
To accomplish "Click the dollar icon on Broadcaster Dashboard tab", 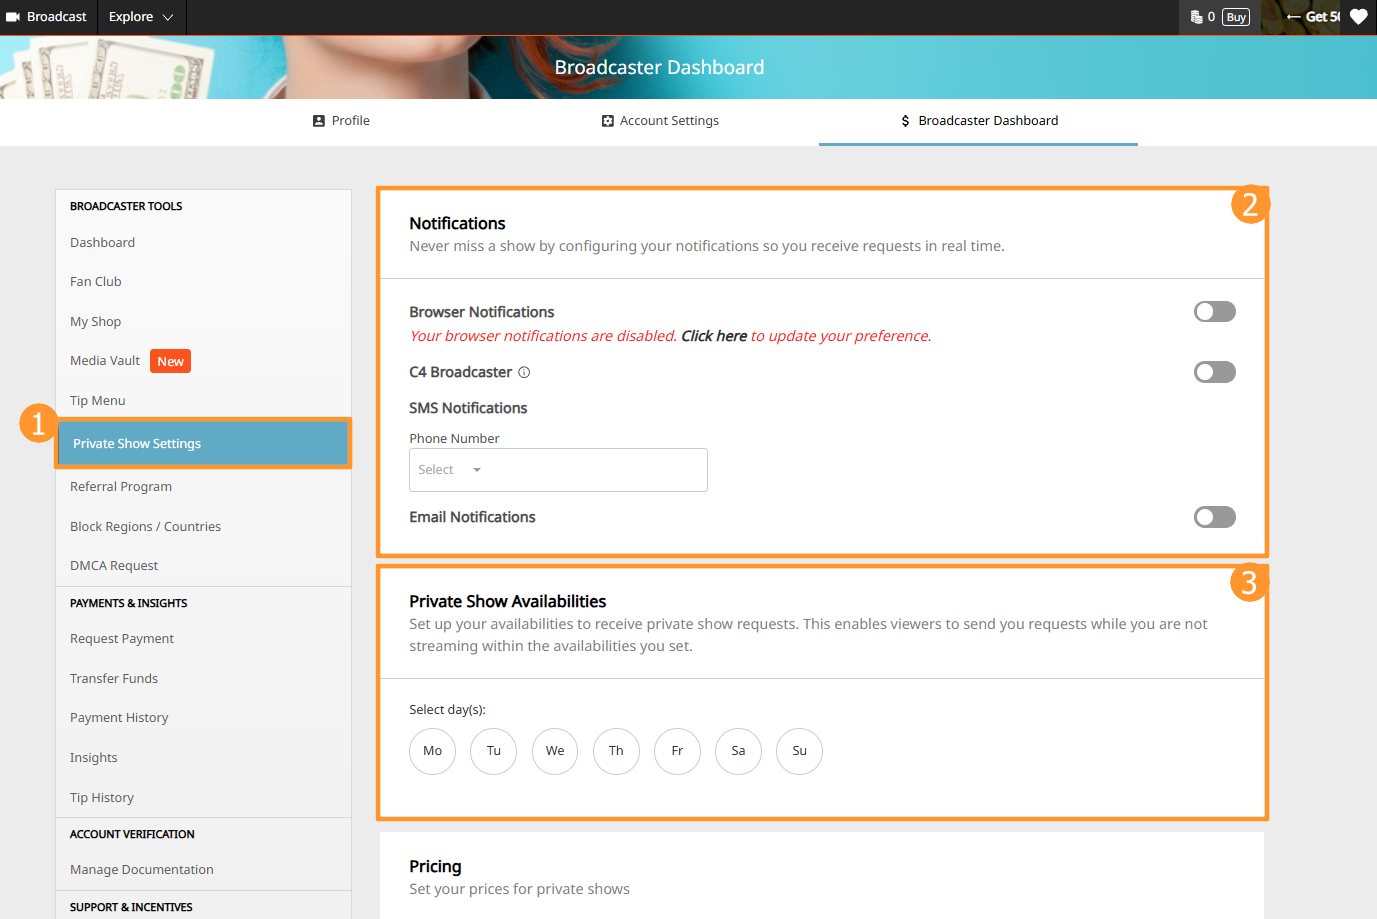I will coord(905,121).
